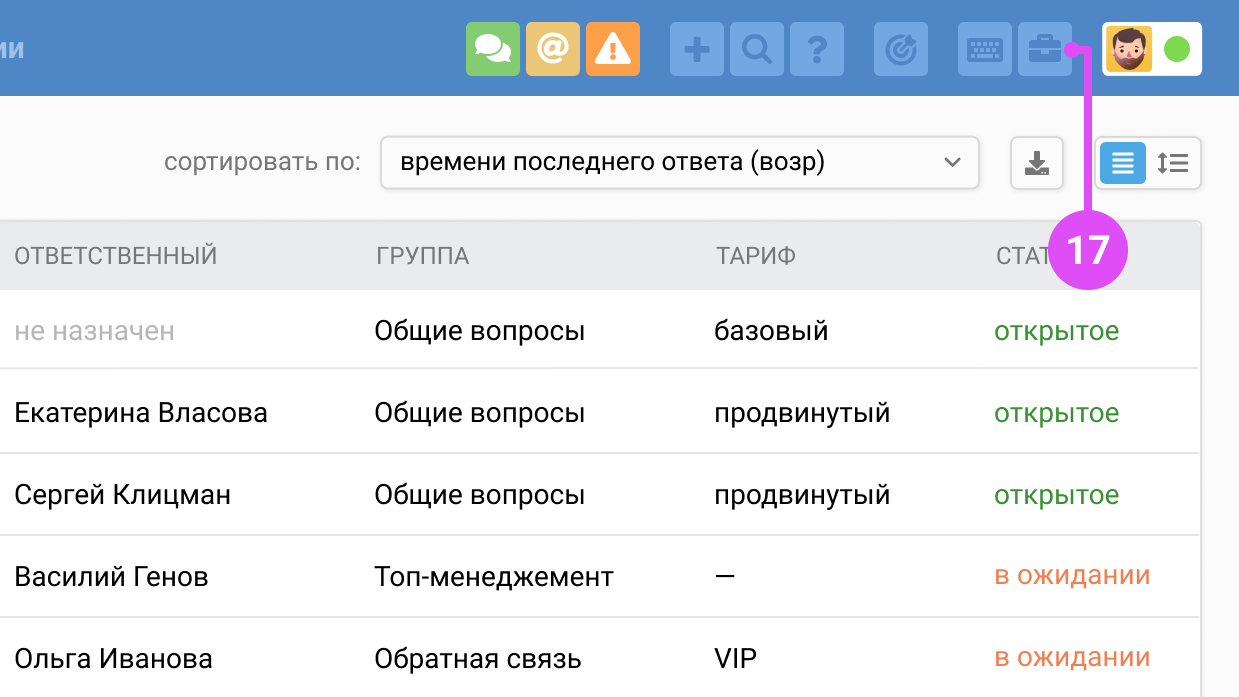Click the plus icon to add new
This screenshot has width=1239, height=697.
[x=697, y=49]
